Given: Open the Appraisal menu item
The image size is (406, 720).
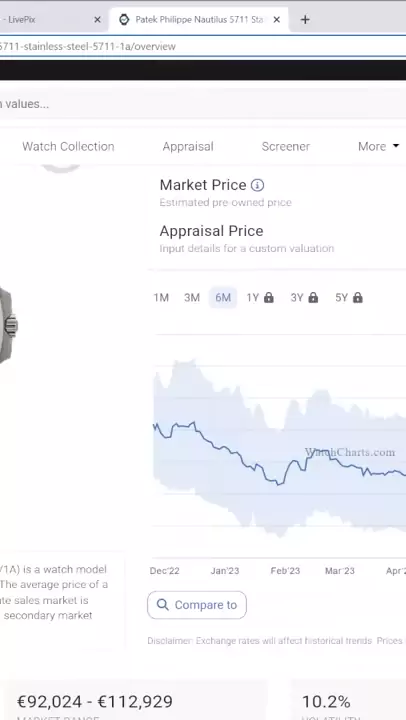Looking at the screenshot, I should point(188,146).
